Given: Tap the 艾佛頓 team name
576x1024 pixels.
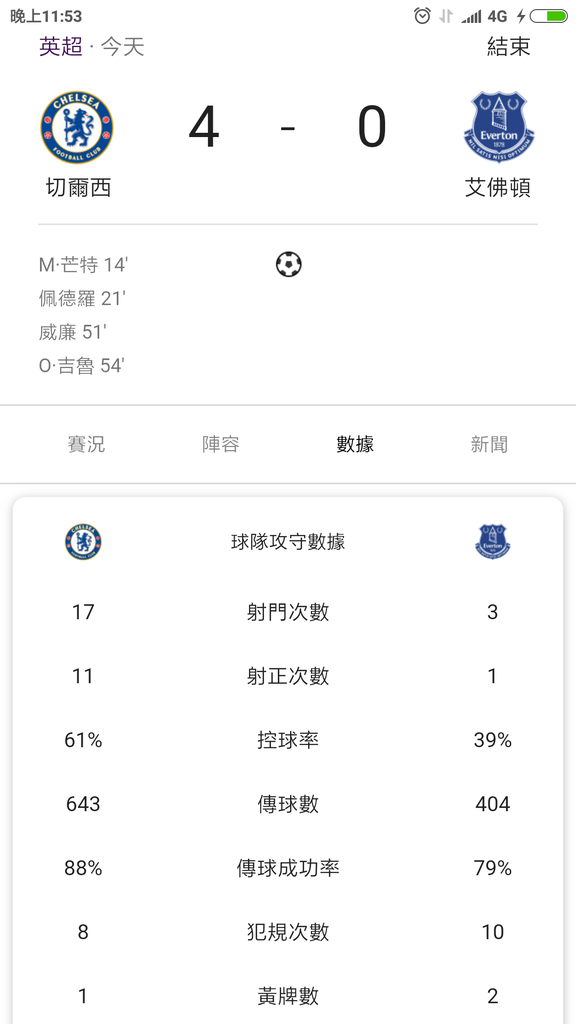Looking at the screenshot, I should click(498, 188).
